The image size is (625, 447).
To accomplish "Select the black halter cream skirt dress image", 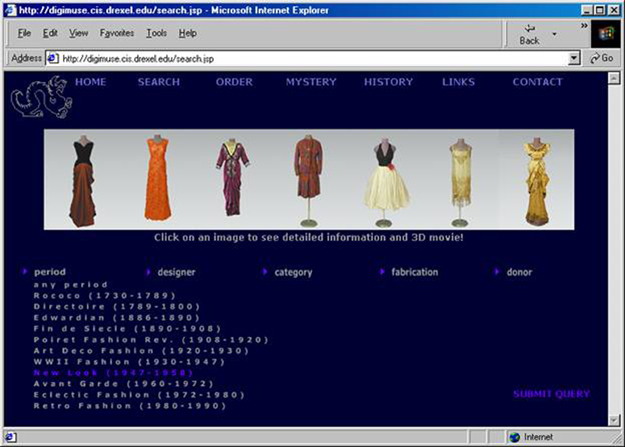I will [x=385, y=183].
